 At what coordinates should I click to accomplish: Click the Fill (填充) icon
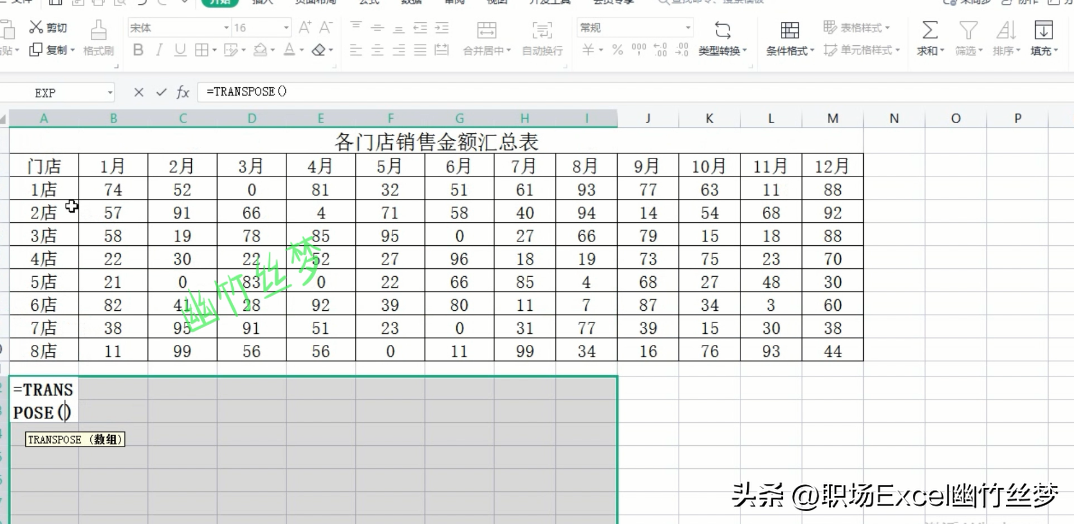coord(1043,30)
